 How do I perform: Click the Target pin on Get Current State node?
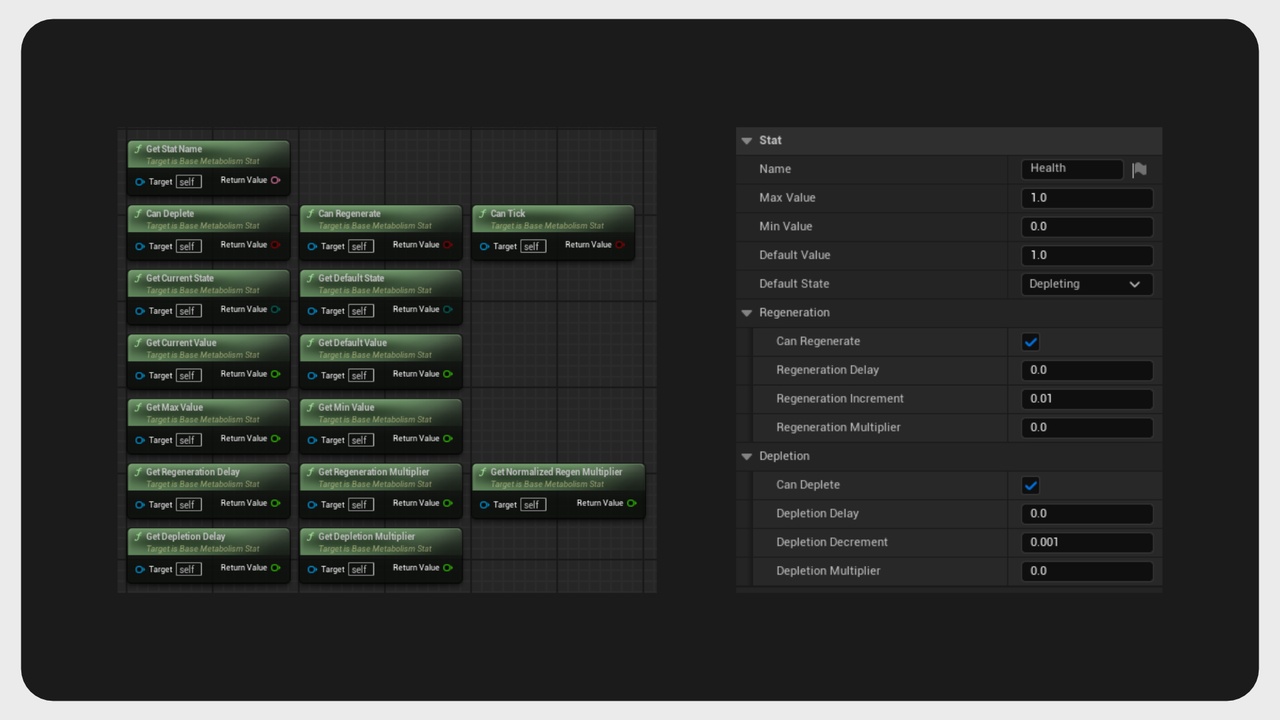[x=140, y=311]
